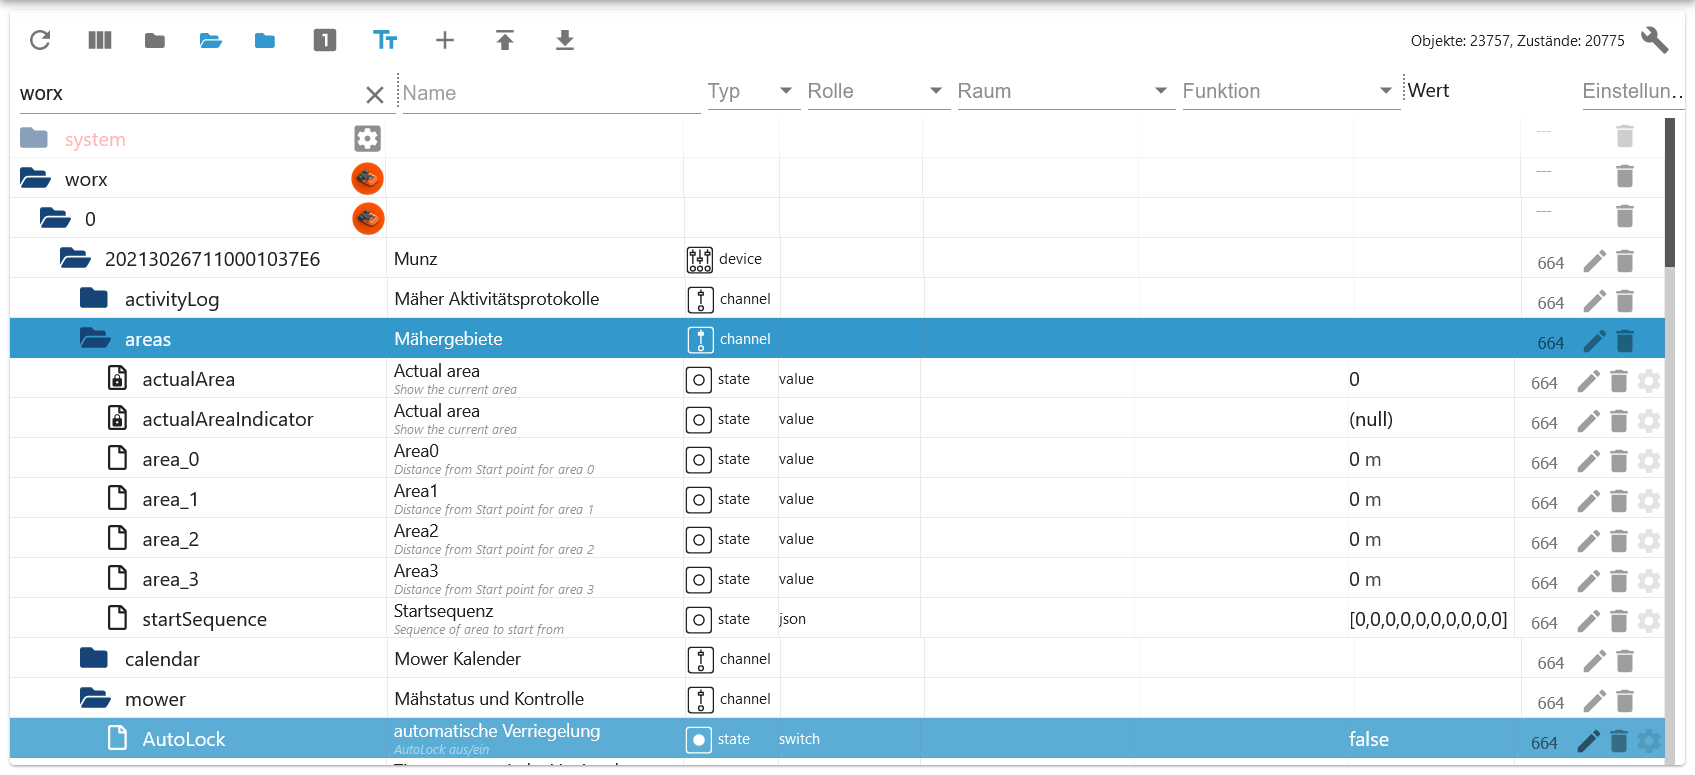Click the false value of AutoLock

coord(1368,739)
